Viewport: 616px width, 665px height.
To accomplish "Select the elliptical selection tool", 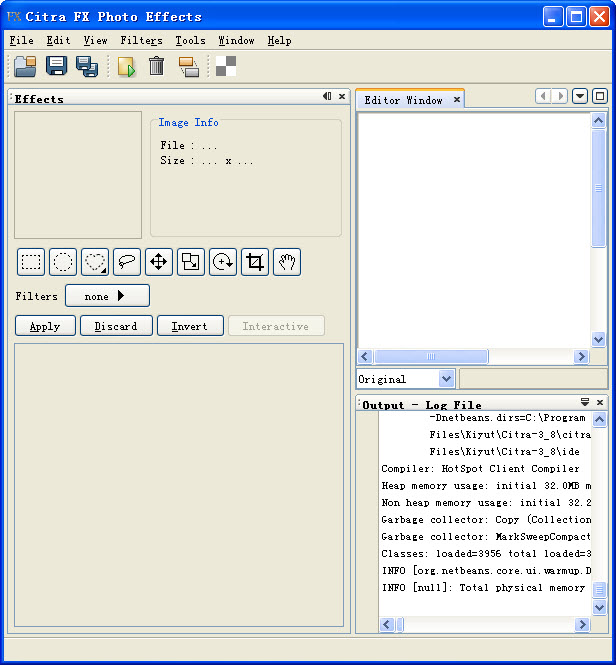I will pyautogui.click(x=63, y=262).
